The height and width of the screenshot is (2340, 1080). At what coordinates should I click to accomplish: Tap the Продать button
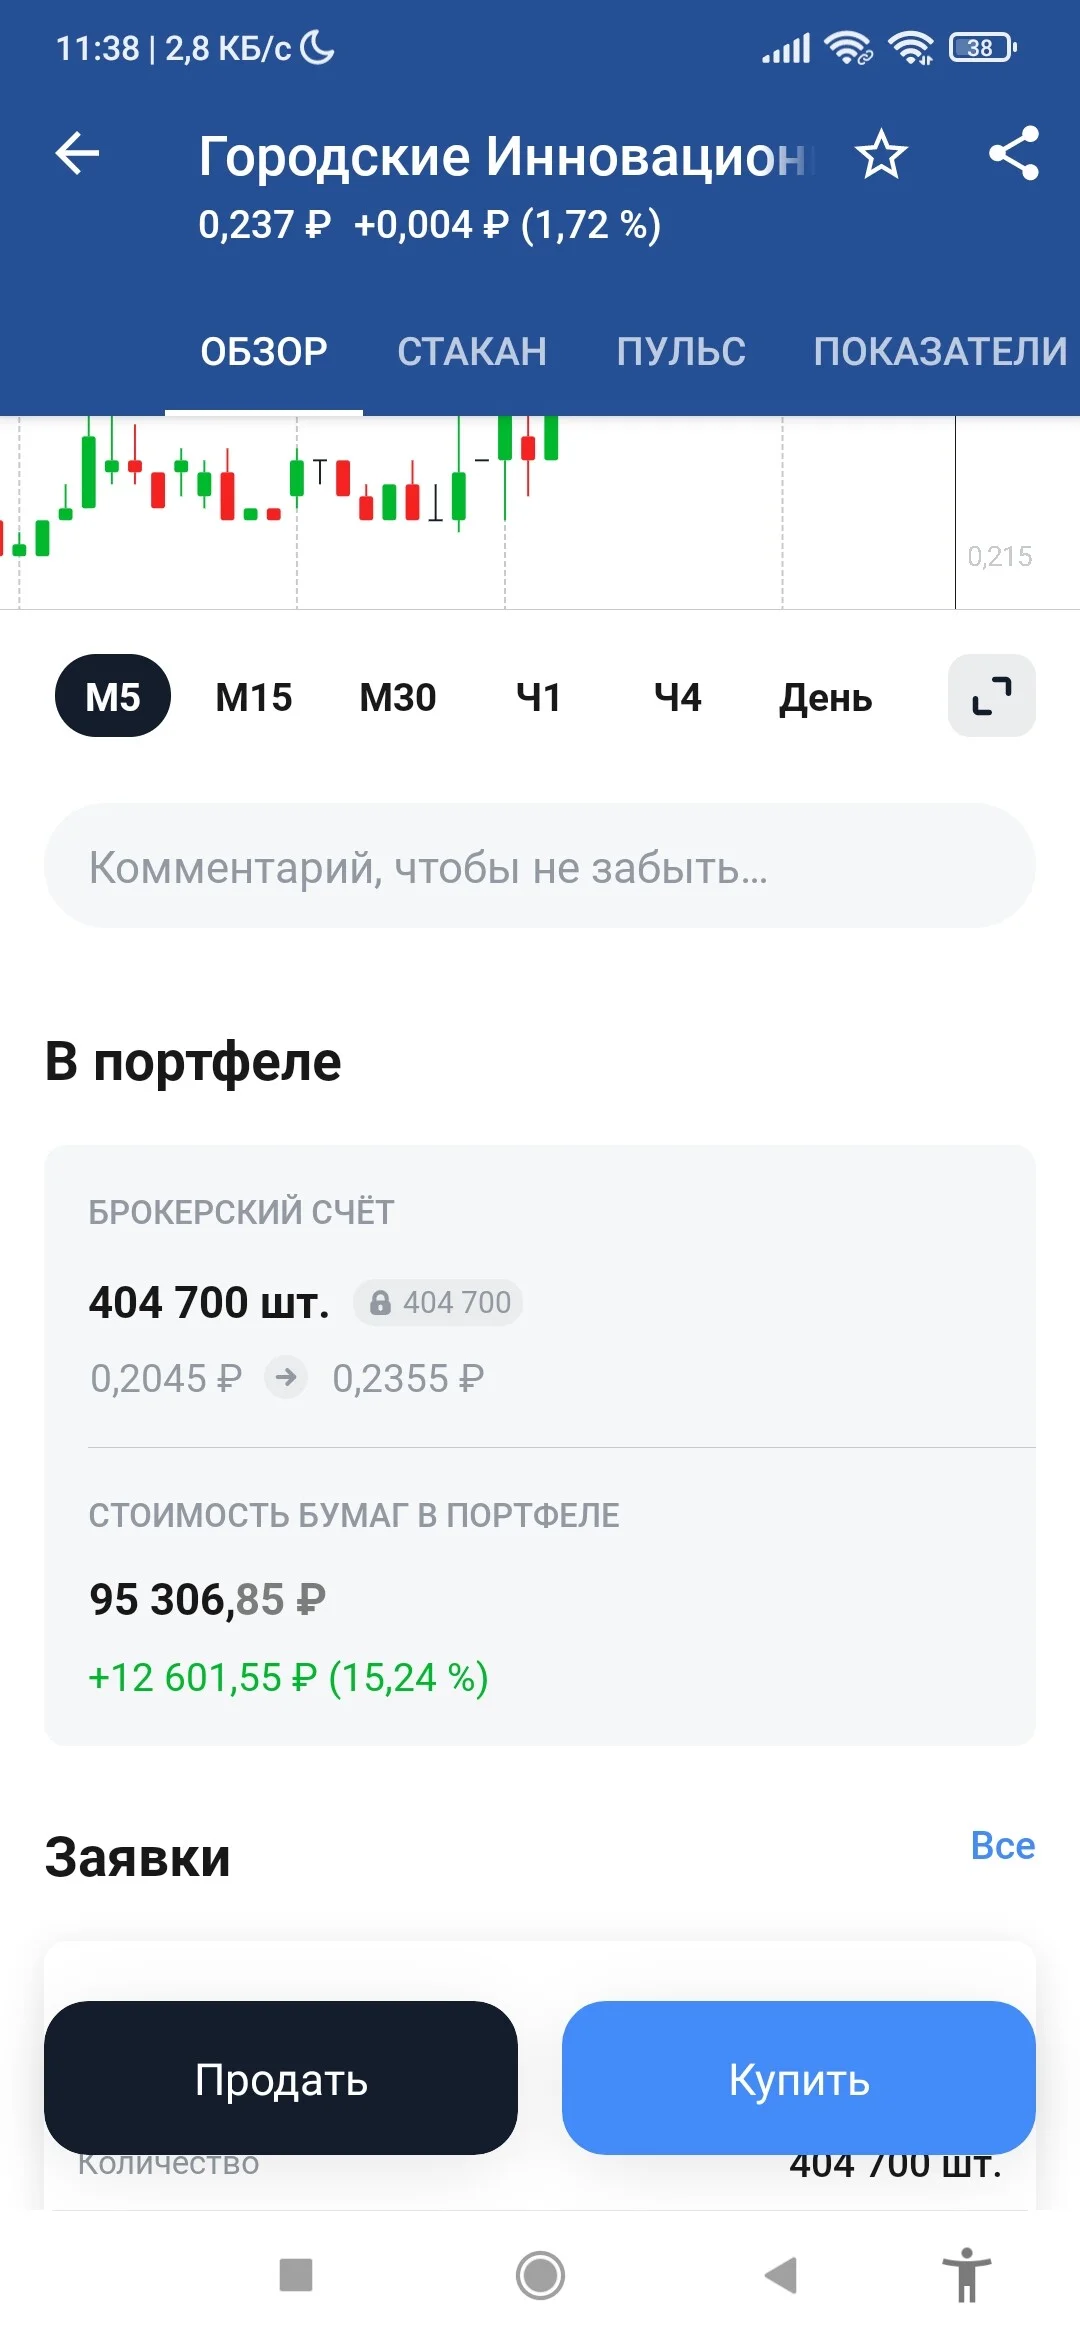click(281, 2078)
